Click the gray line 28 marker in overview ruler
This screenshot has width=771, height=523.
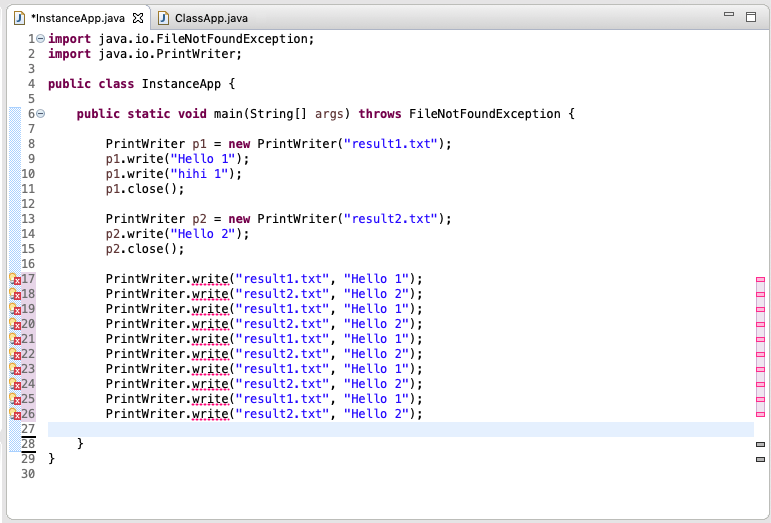(x=760, y=444)
